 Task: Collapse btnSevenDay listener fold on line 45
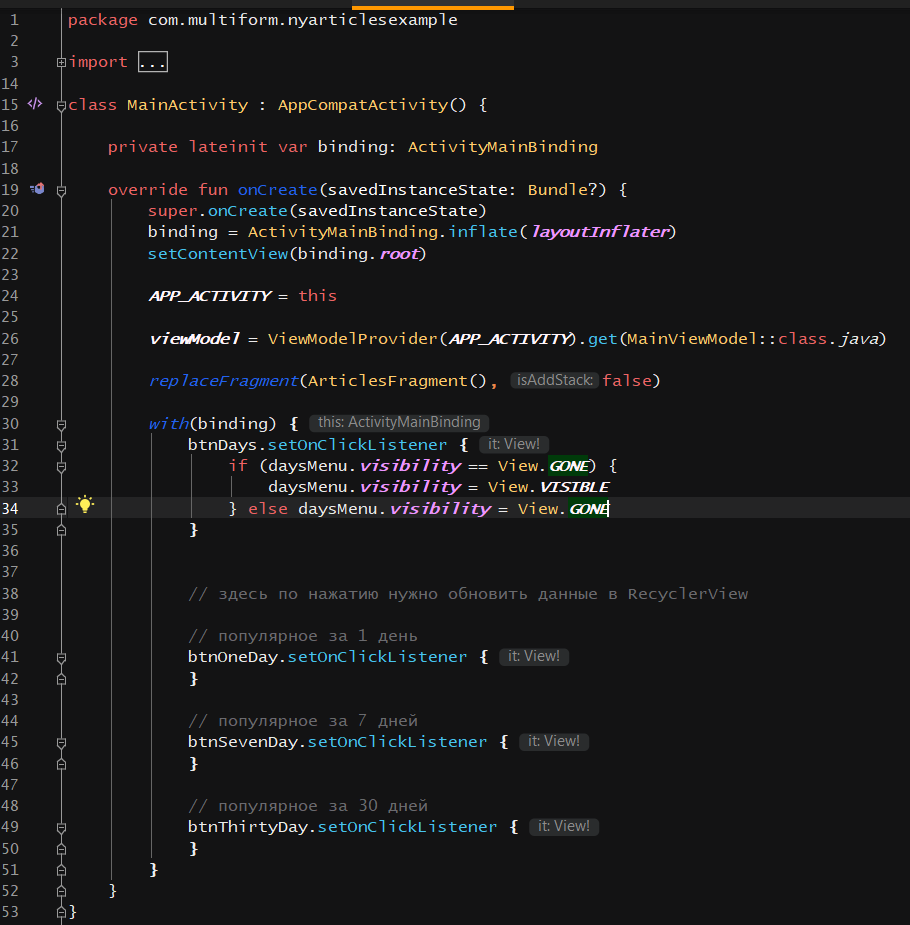(61, 743)
